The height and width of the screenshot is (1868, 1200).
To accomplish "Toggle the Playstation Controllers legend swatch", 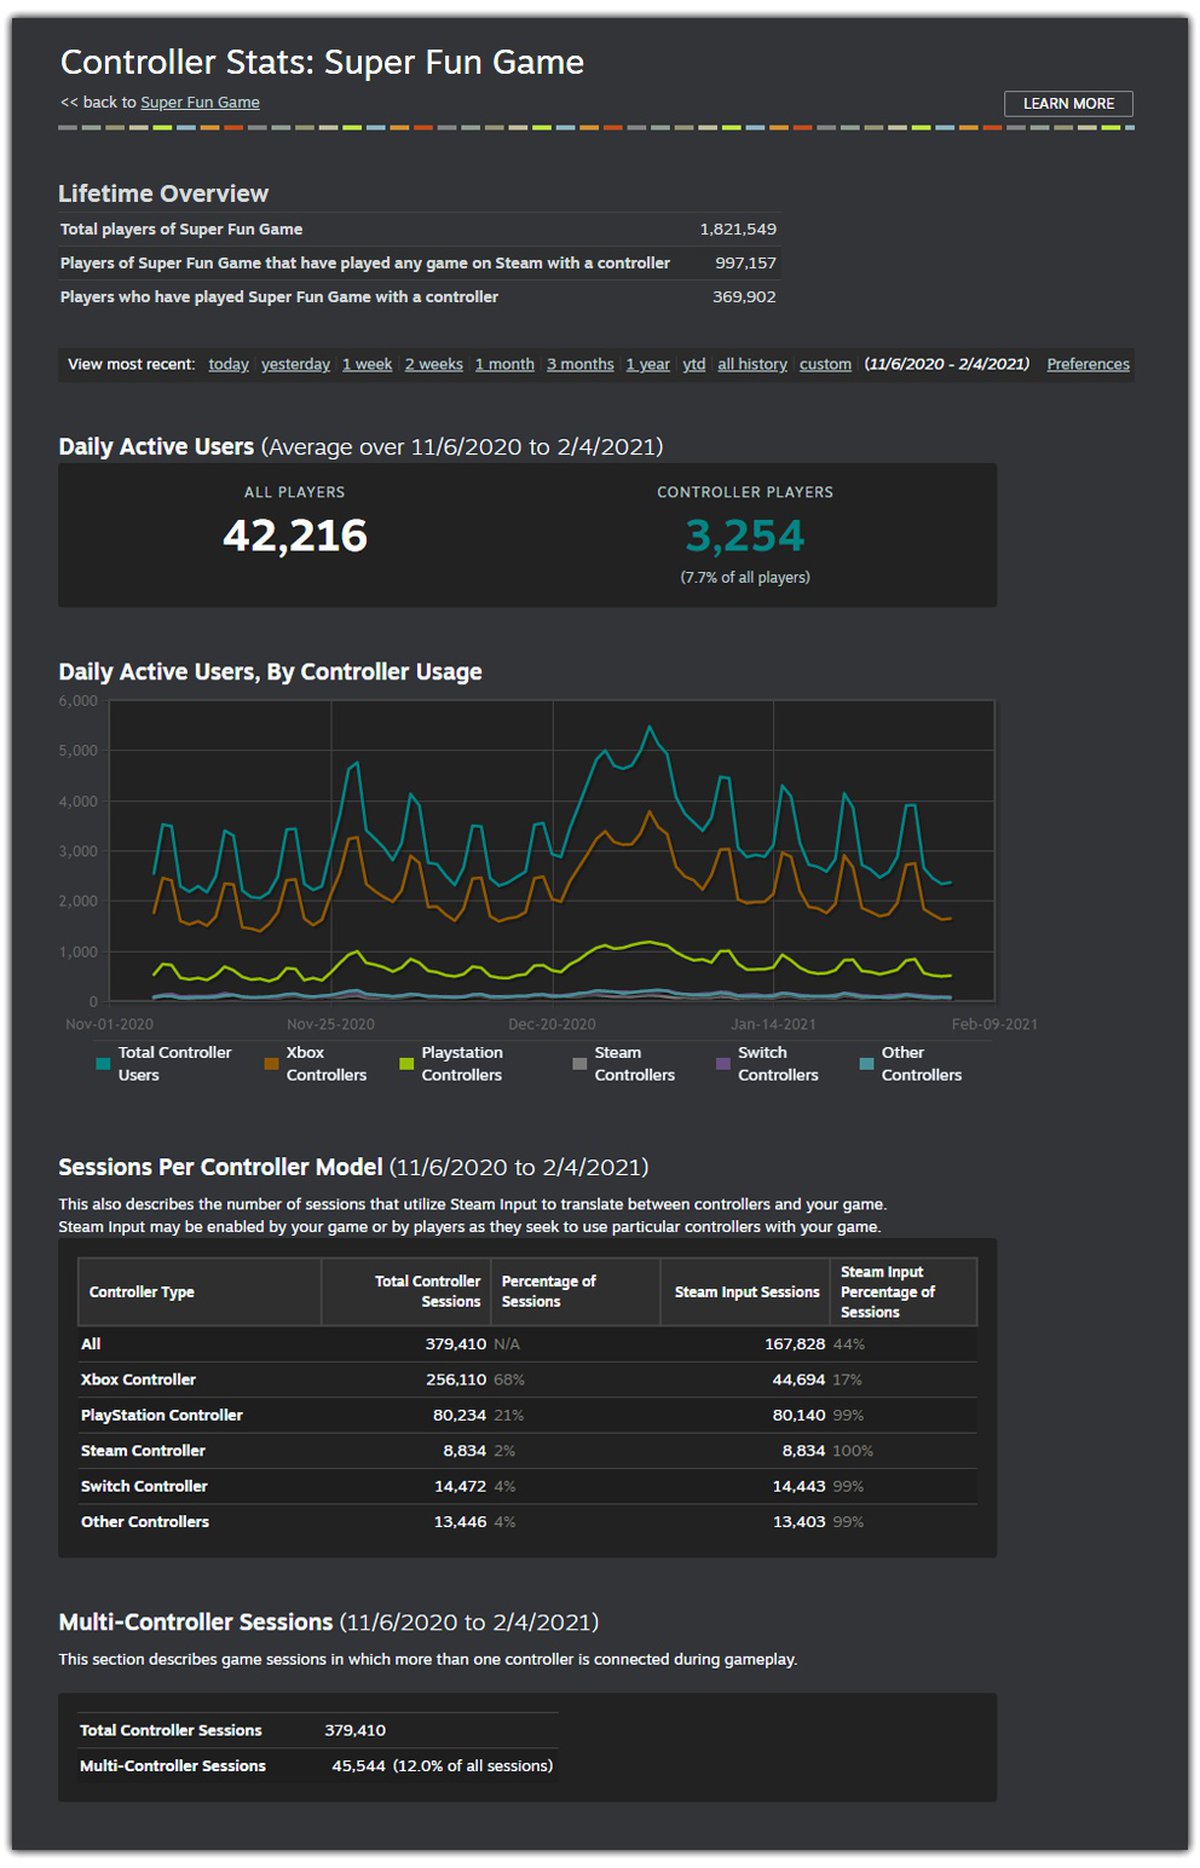I will point(406,1064).
